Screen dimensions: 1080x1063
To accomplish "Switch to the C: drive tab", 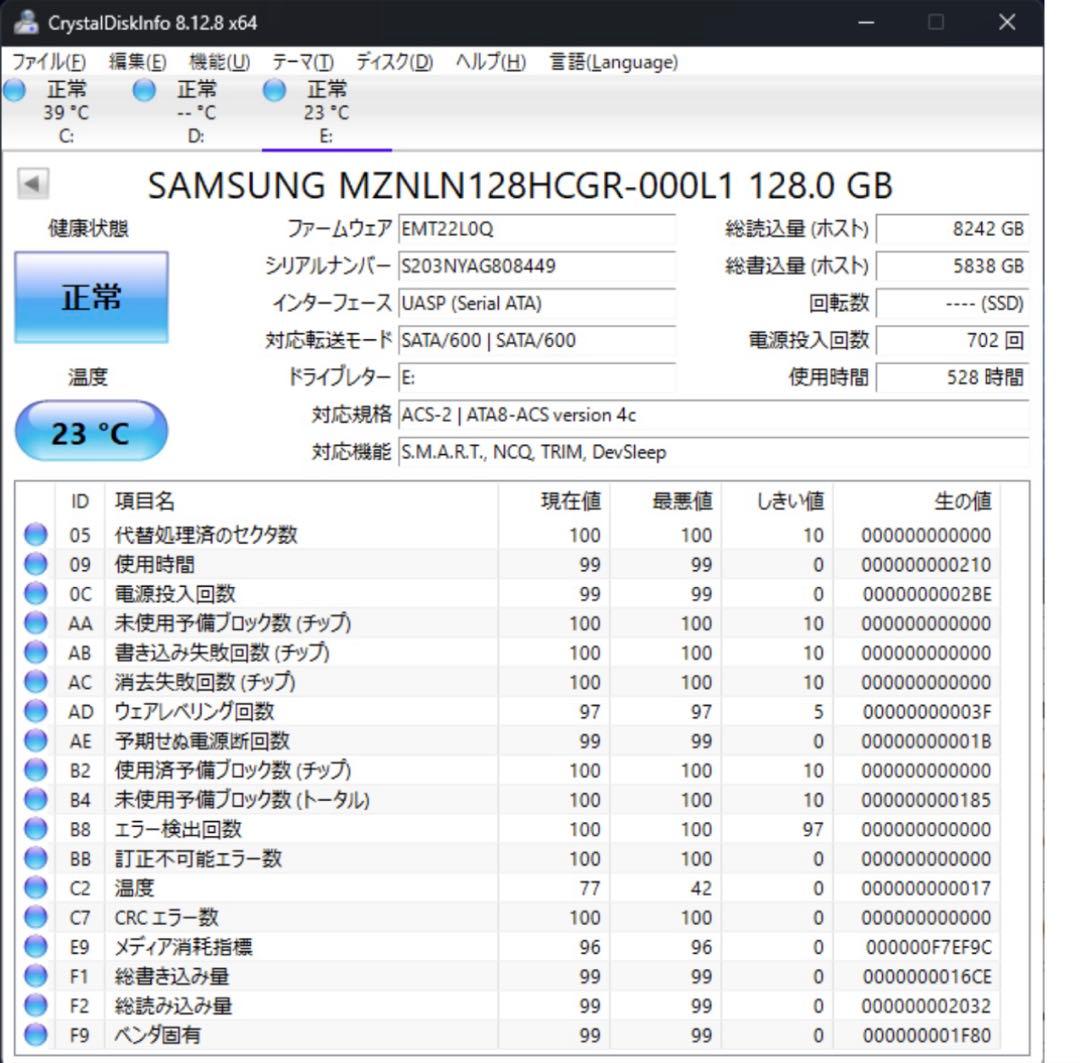I will (65, 110).
